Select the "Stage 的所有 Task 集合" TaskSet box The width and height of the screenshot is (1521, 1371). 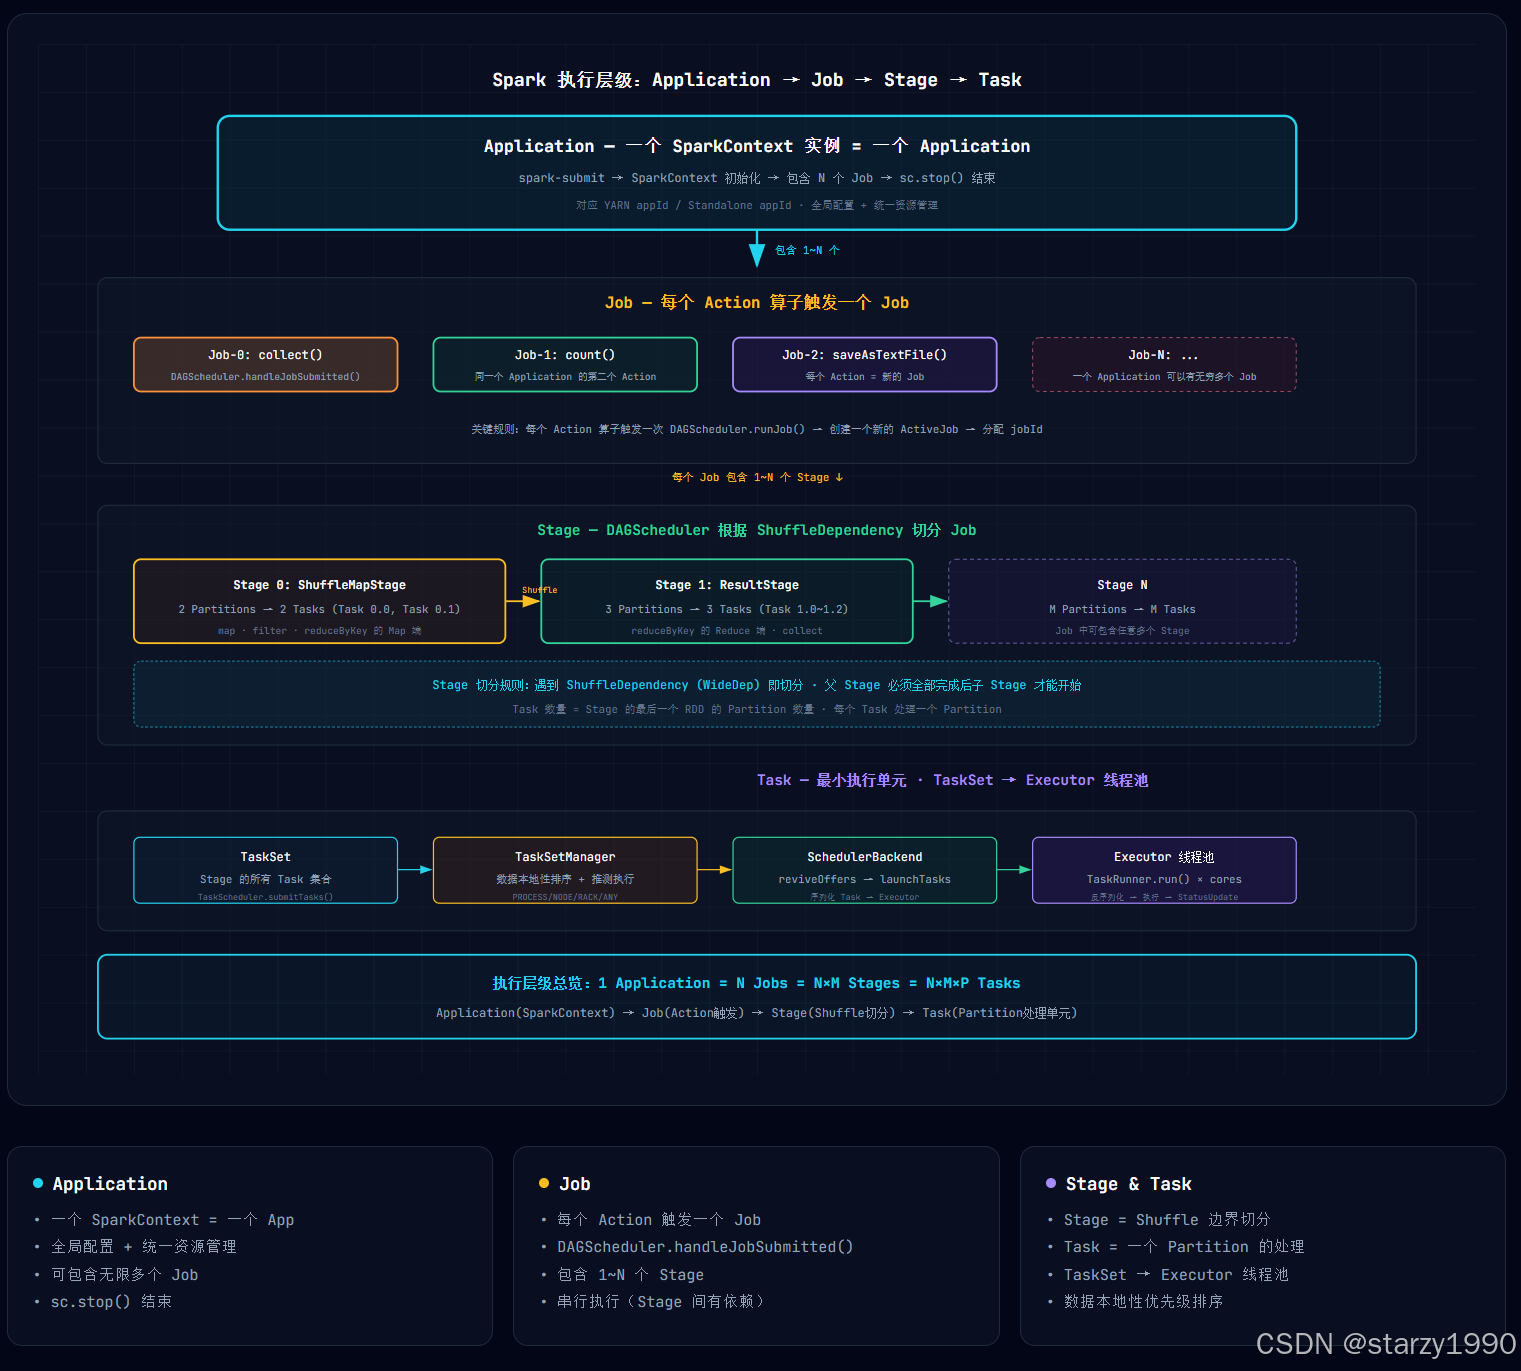(265, 870)
